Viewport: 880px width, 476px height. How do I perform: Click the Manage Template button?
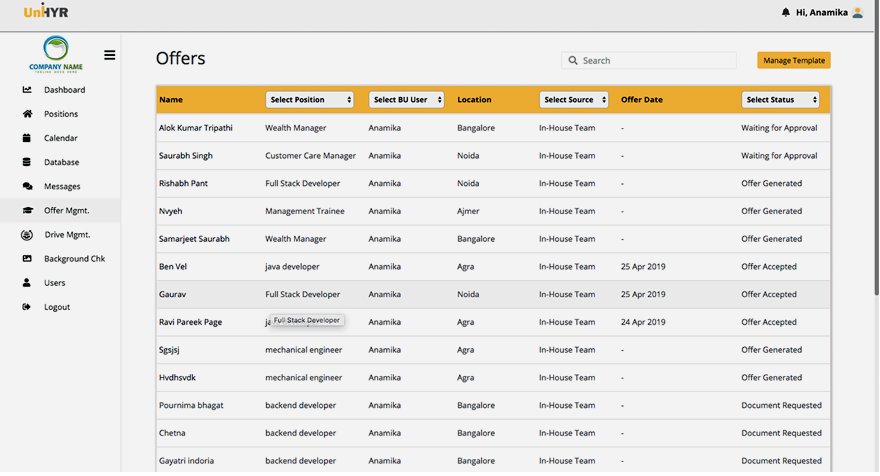pyautogui.click(x=794, y=61)
